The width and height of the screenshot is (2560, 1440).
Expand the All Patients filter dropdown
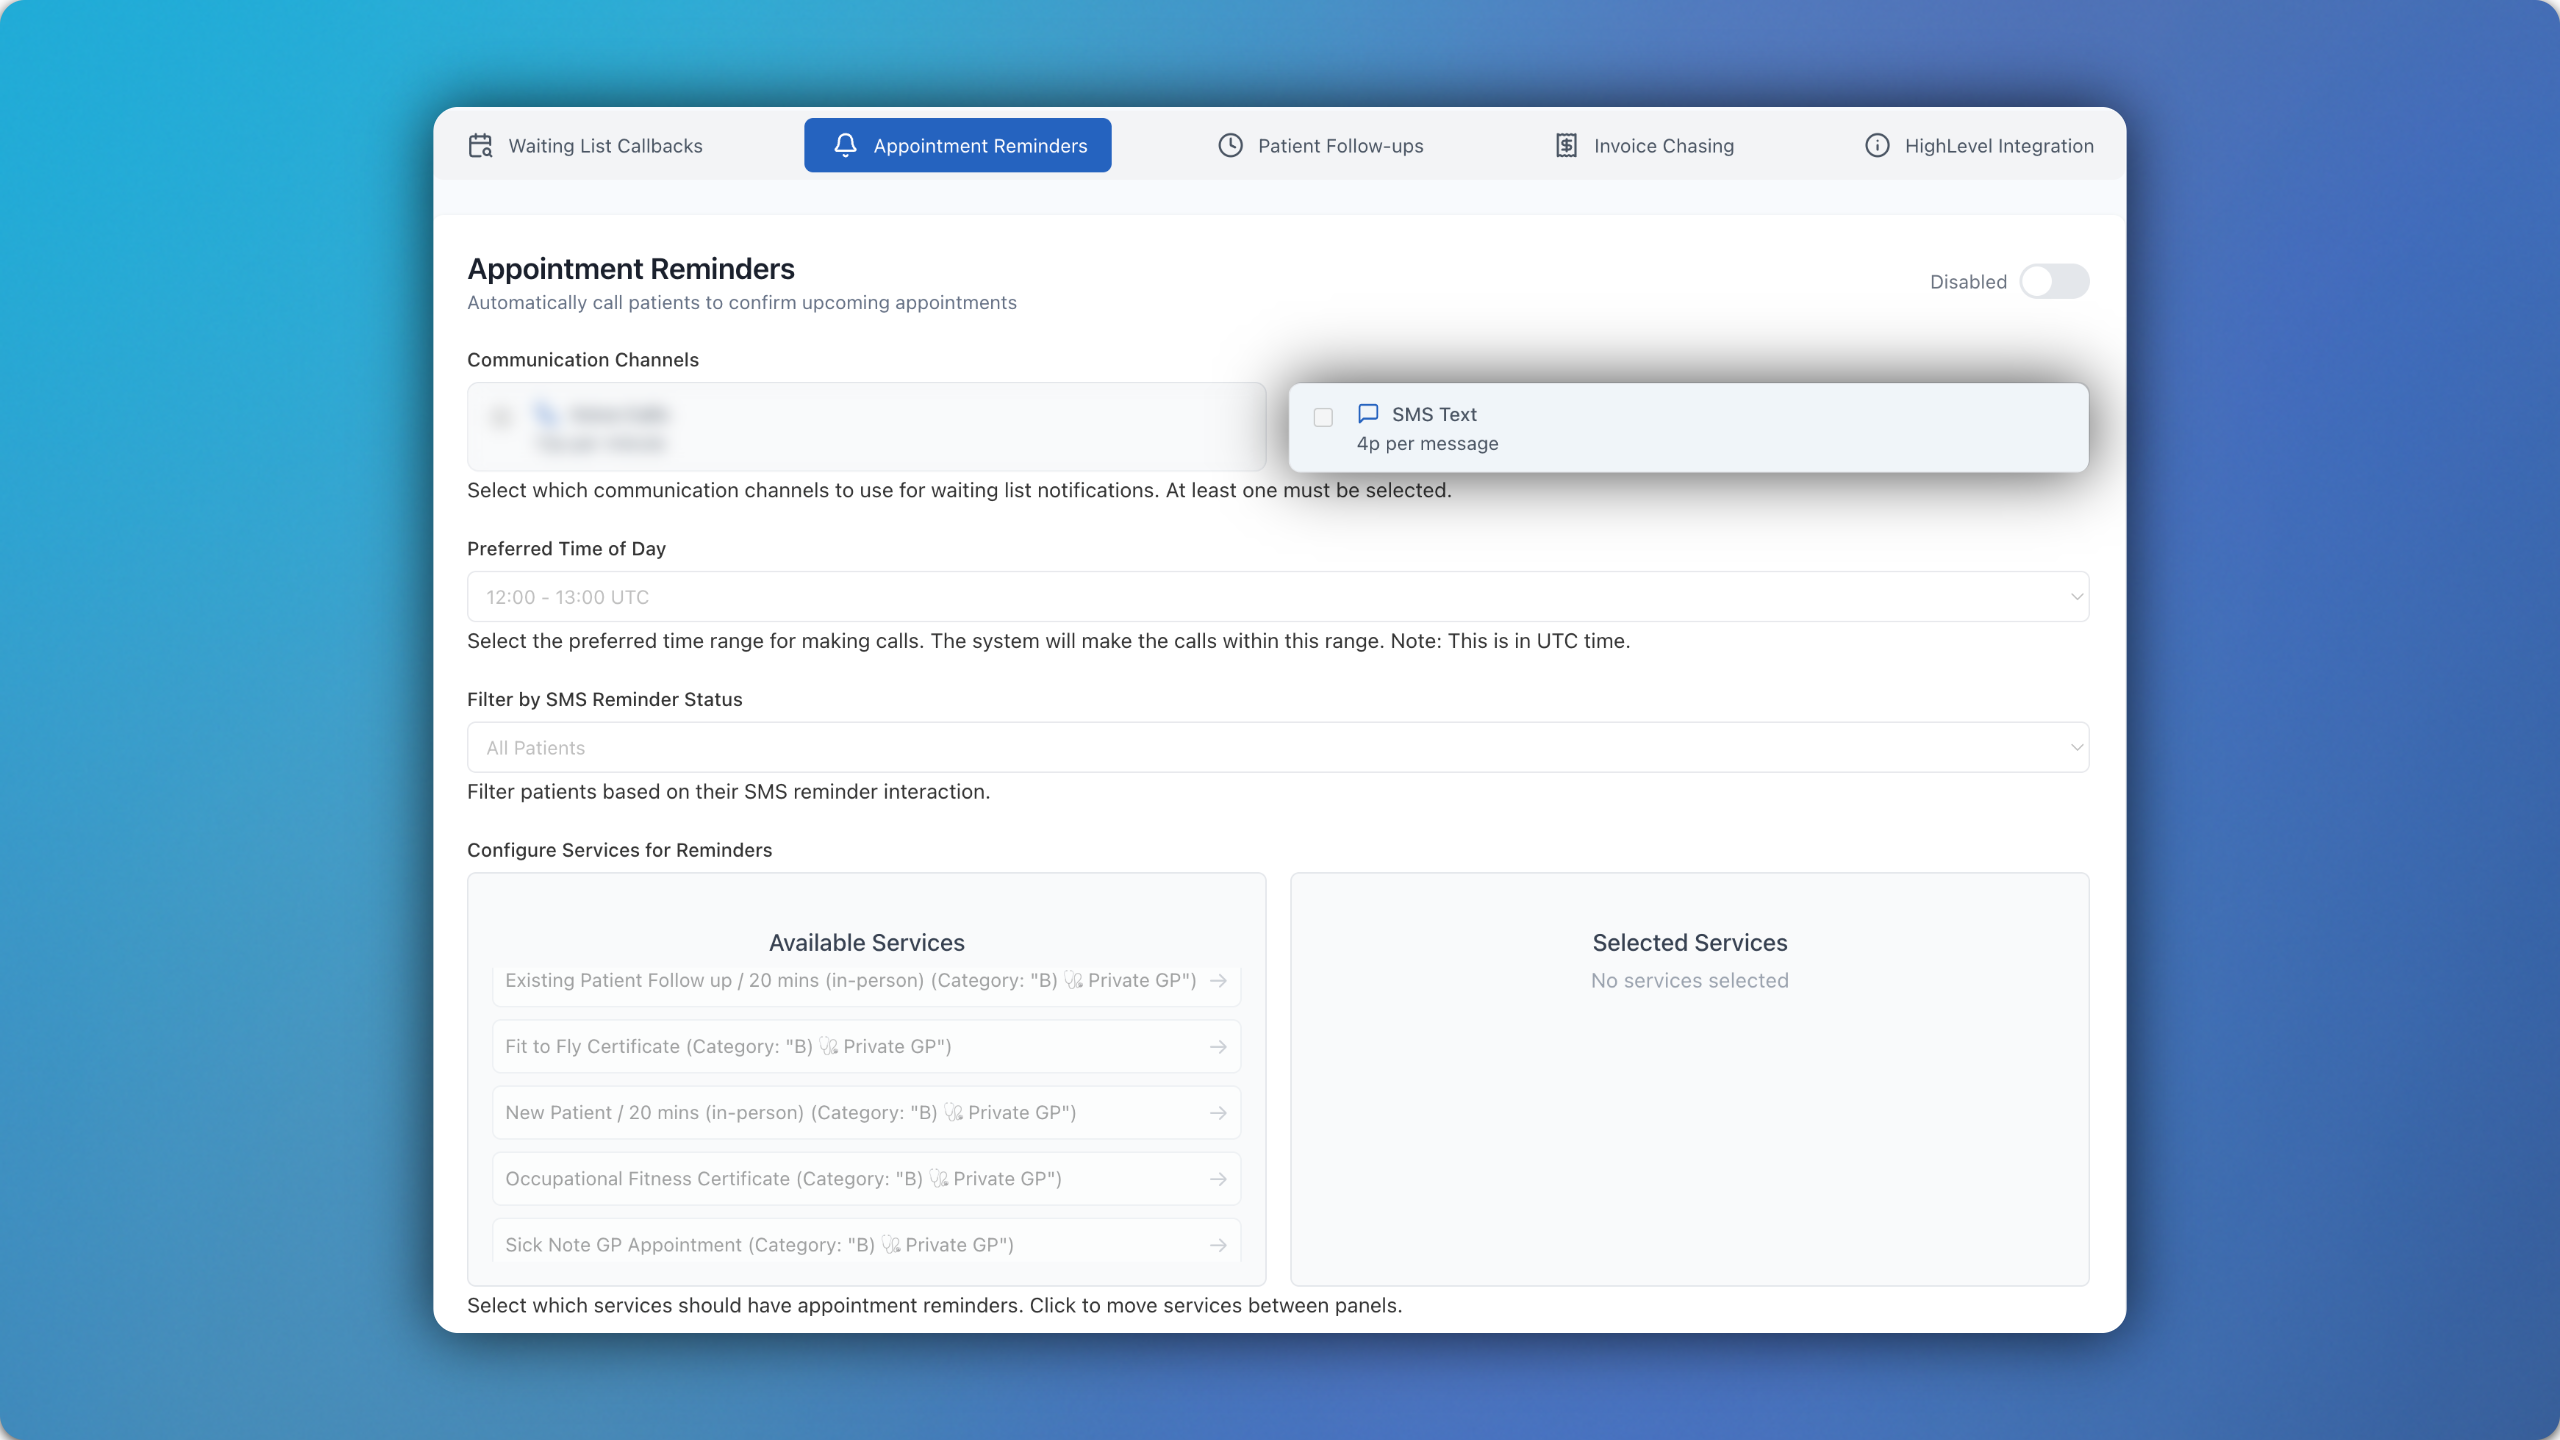[1276, 748]
